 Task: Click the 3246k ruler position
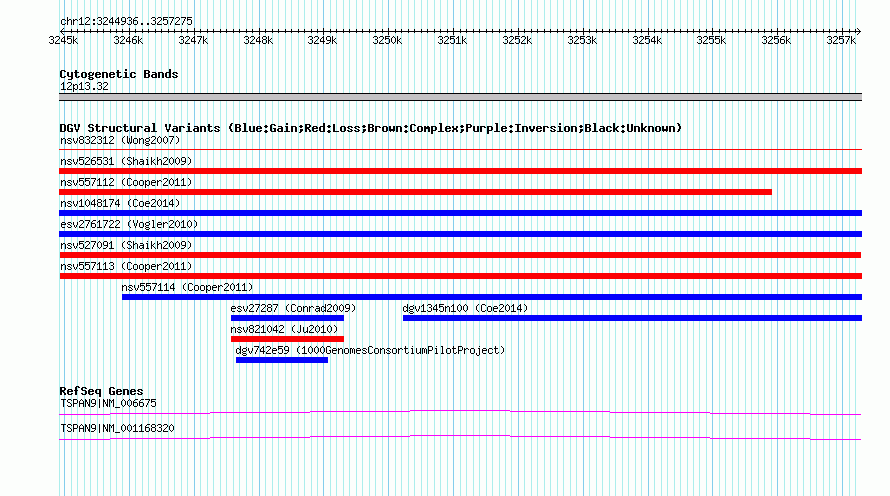[x=128, y=40]
